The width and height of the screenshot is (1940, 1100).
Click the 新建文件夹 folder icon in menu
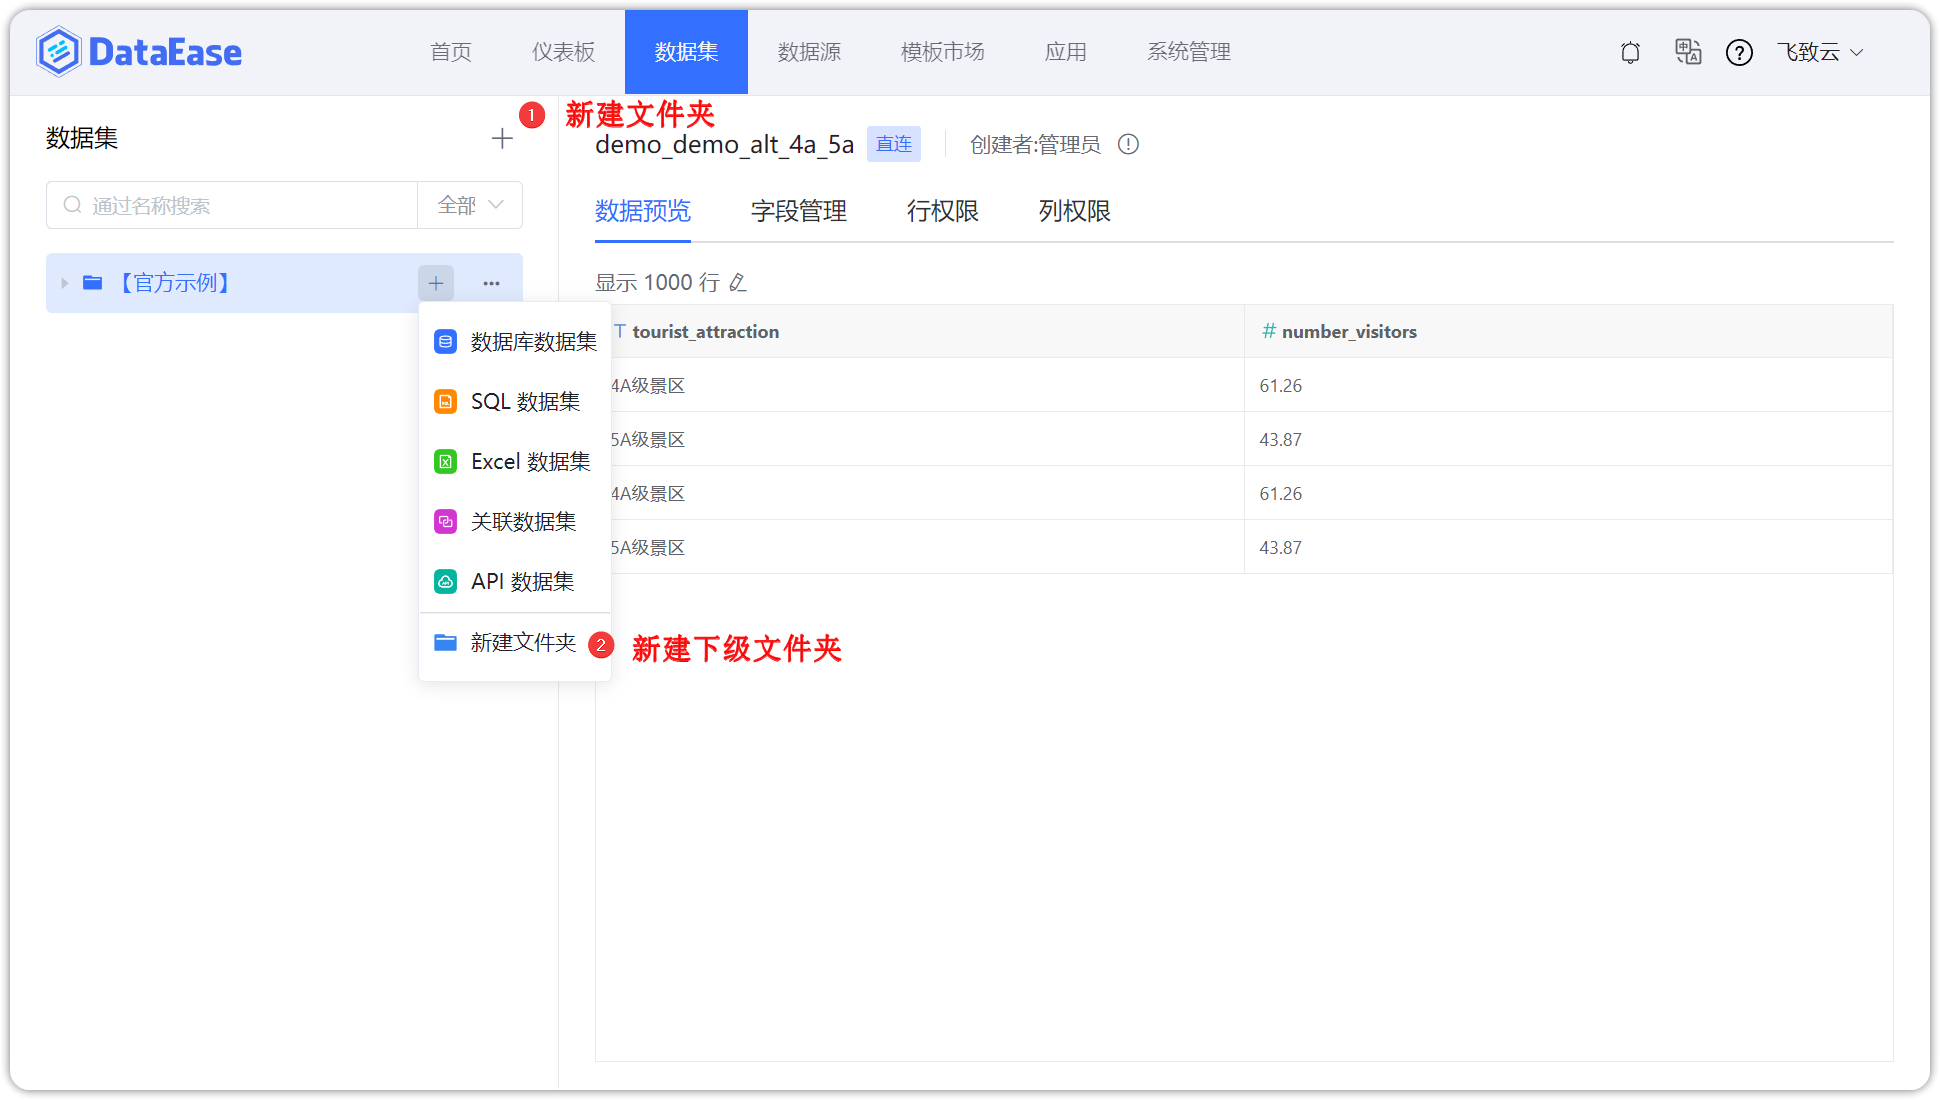coord(445,642)
